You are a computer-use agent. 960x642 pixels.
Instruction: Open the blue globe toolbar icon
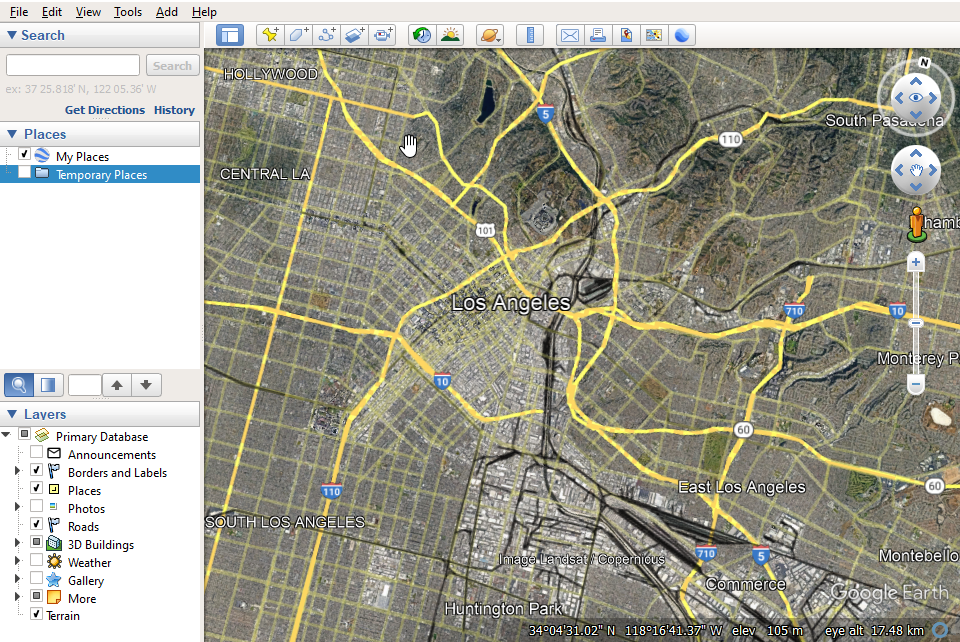682,35
